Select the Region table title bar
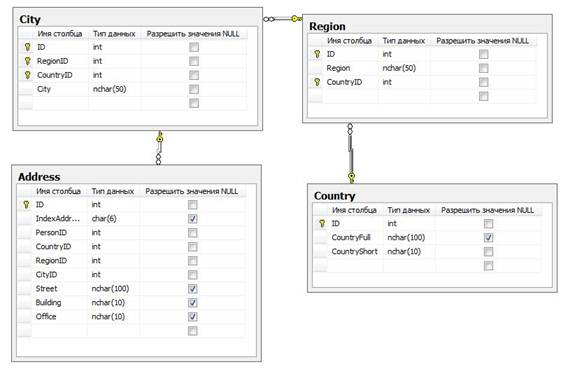This screenshot has height=369, width=568. click(x=427, y=25)
